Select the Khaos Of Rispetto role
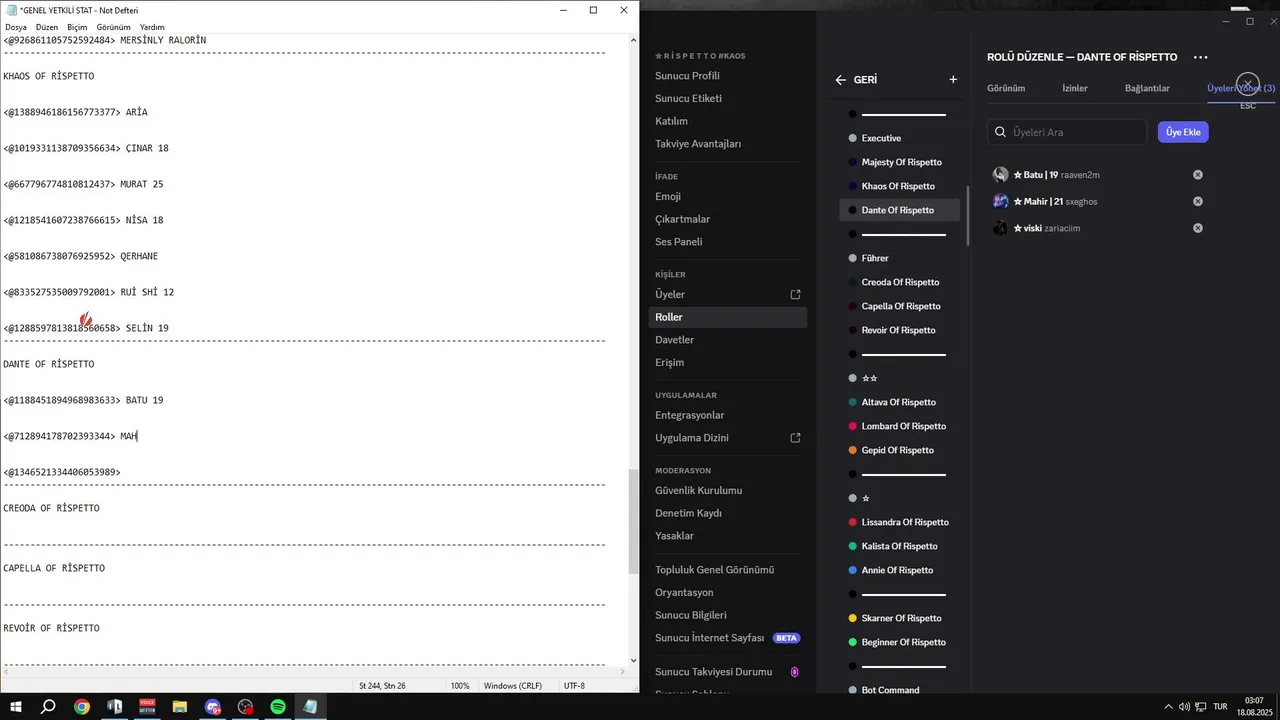This screenshot has height=720, width=1280. [x=899, y=186]
